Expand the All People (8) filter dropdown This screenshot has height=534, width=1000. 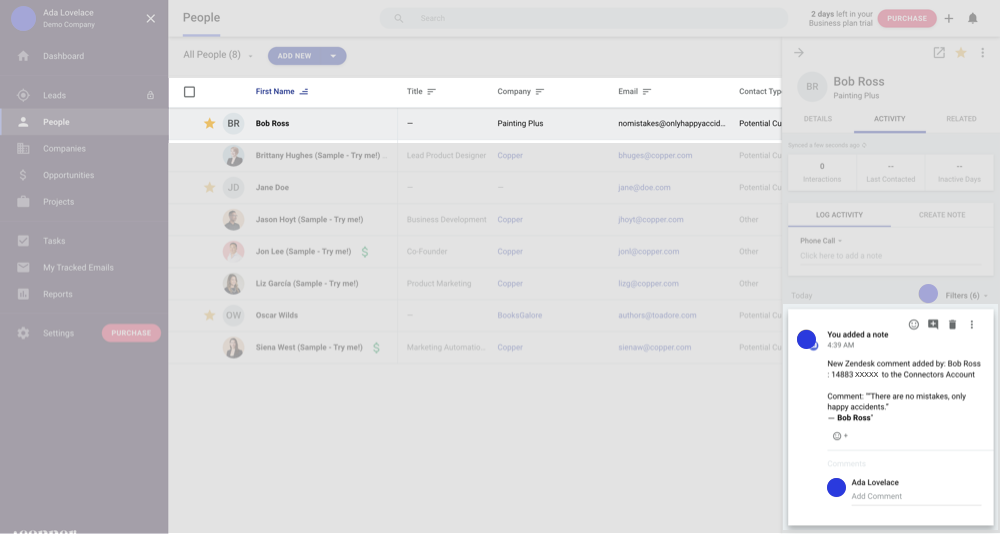click(251, 56)
